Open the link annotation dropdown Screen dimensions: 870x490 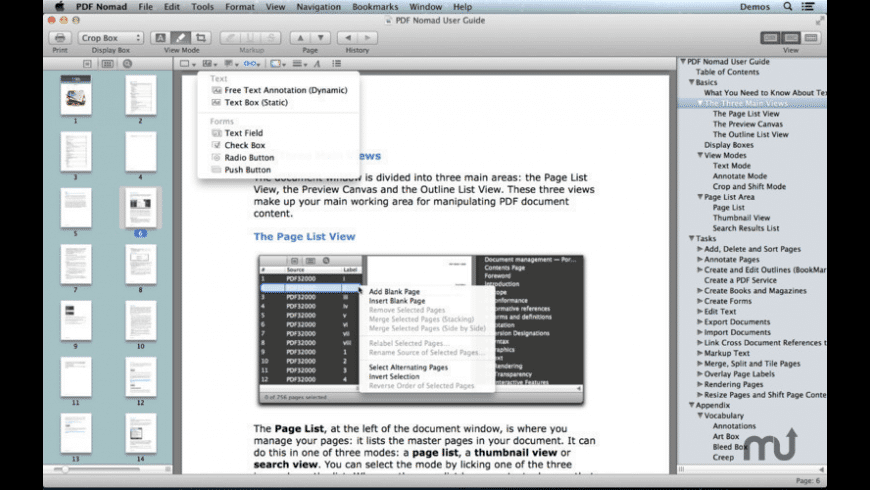click(252, 64)
